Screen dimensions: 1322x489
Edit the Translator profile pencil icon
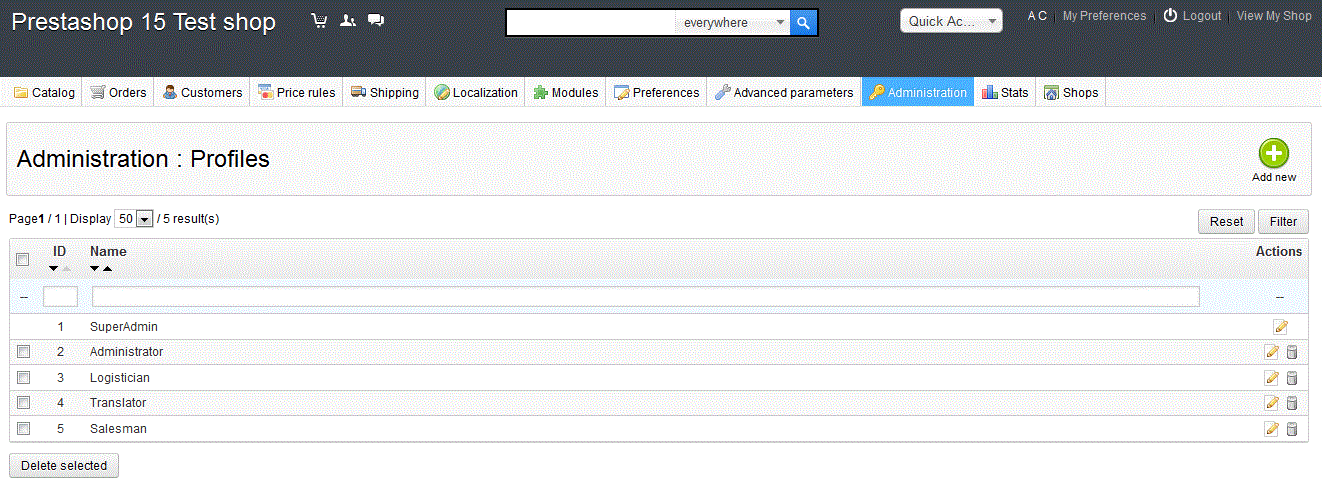click(1272, 403)
